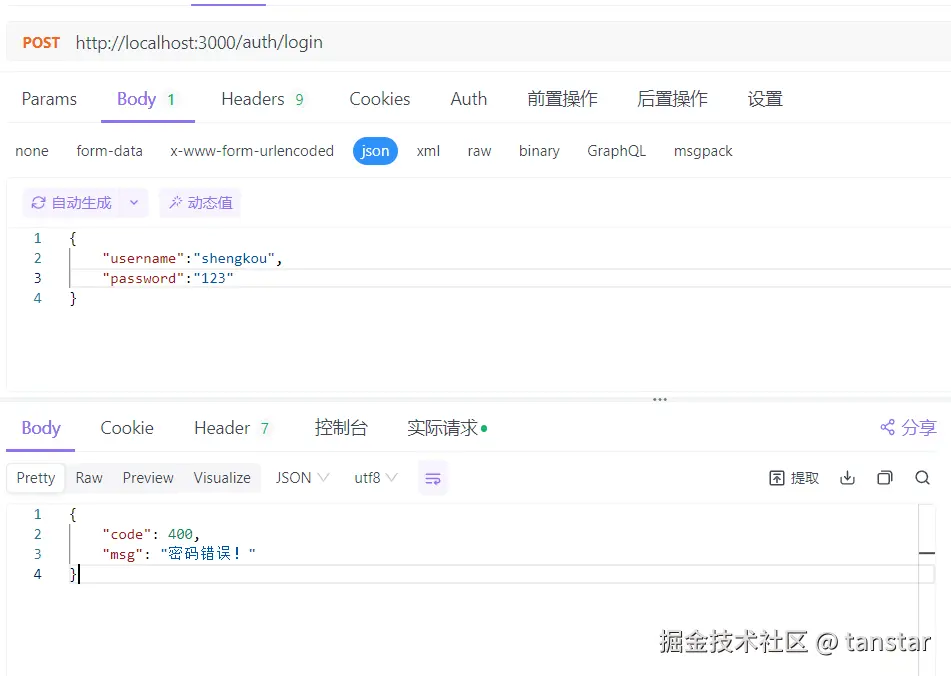Click the 动态值 button
951x676 pixels.
pos(200,202)
